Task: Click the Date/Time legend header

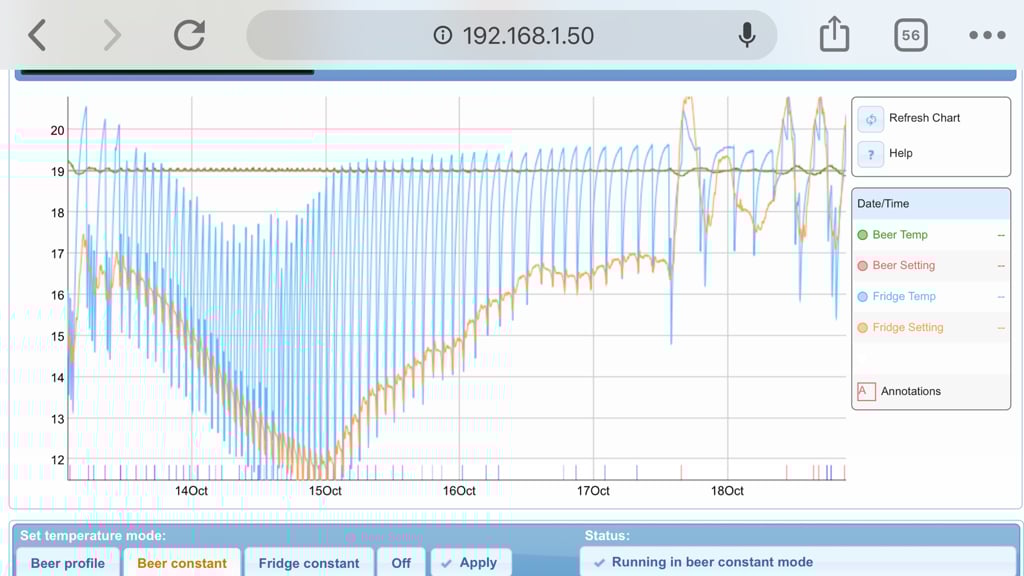Action: pos(931,204)
